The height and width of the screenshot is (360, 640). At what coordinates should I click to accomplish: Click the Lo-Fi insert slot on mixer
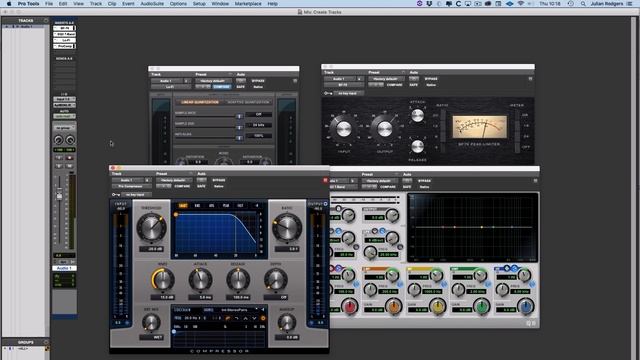tap(64, 40)
